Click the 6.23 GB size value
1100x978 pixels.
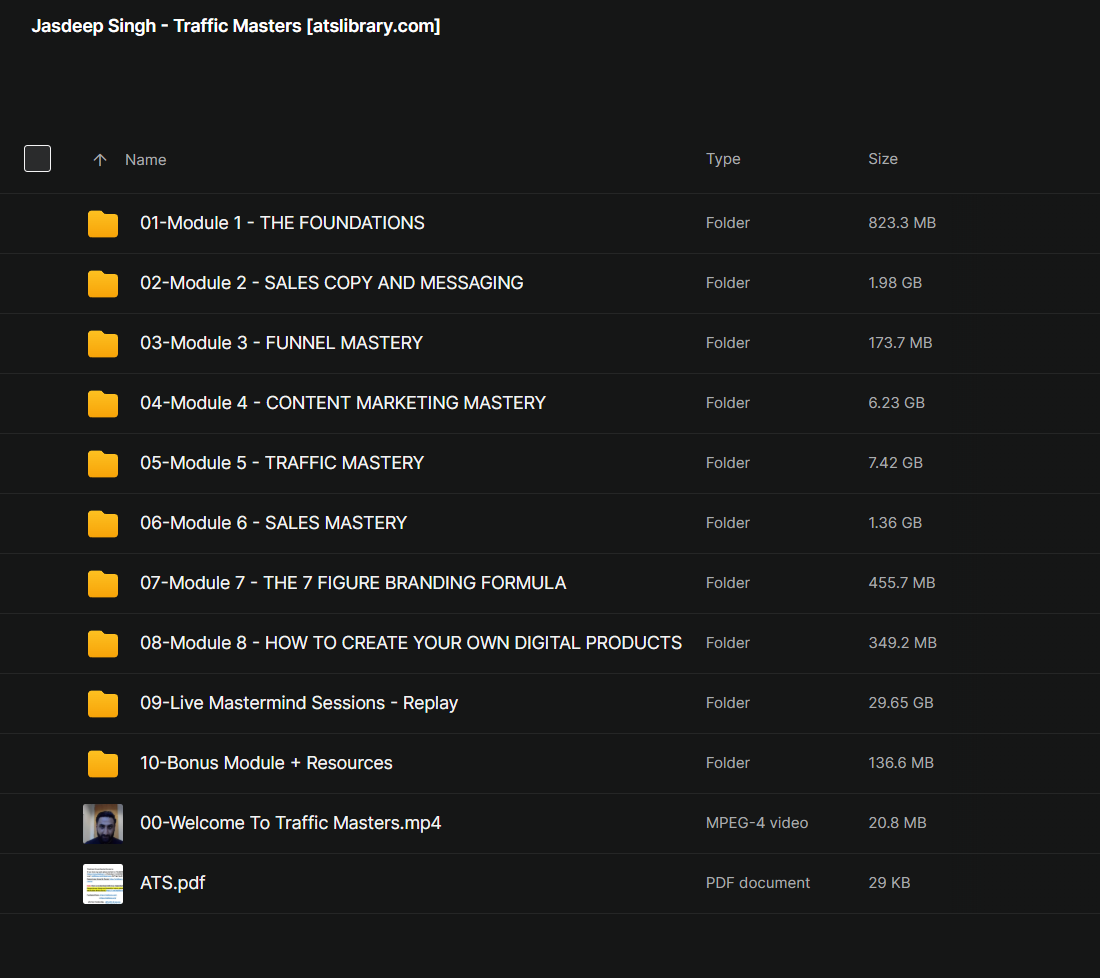coord(897,403)
